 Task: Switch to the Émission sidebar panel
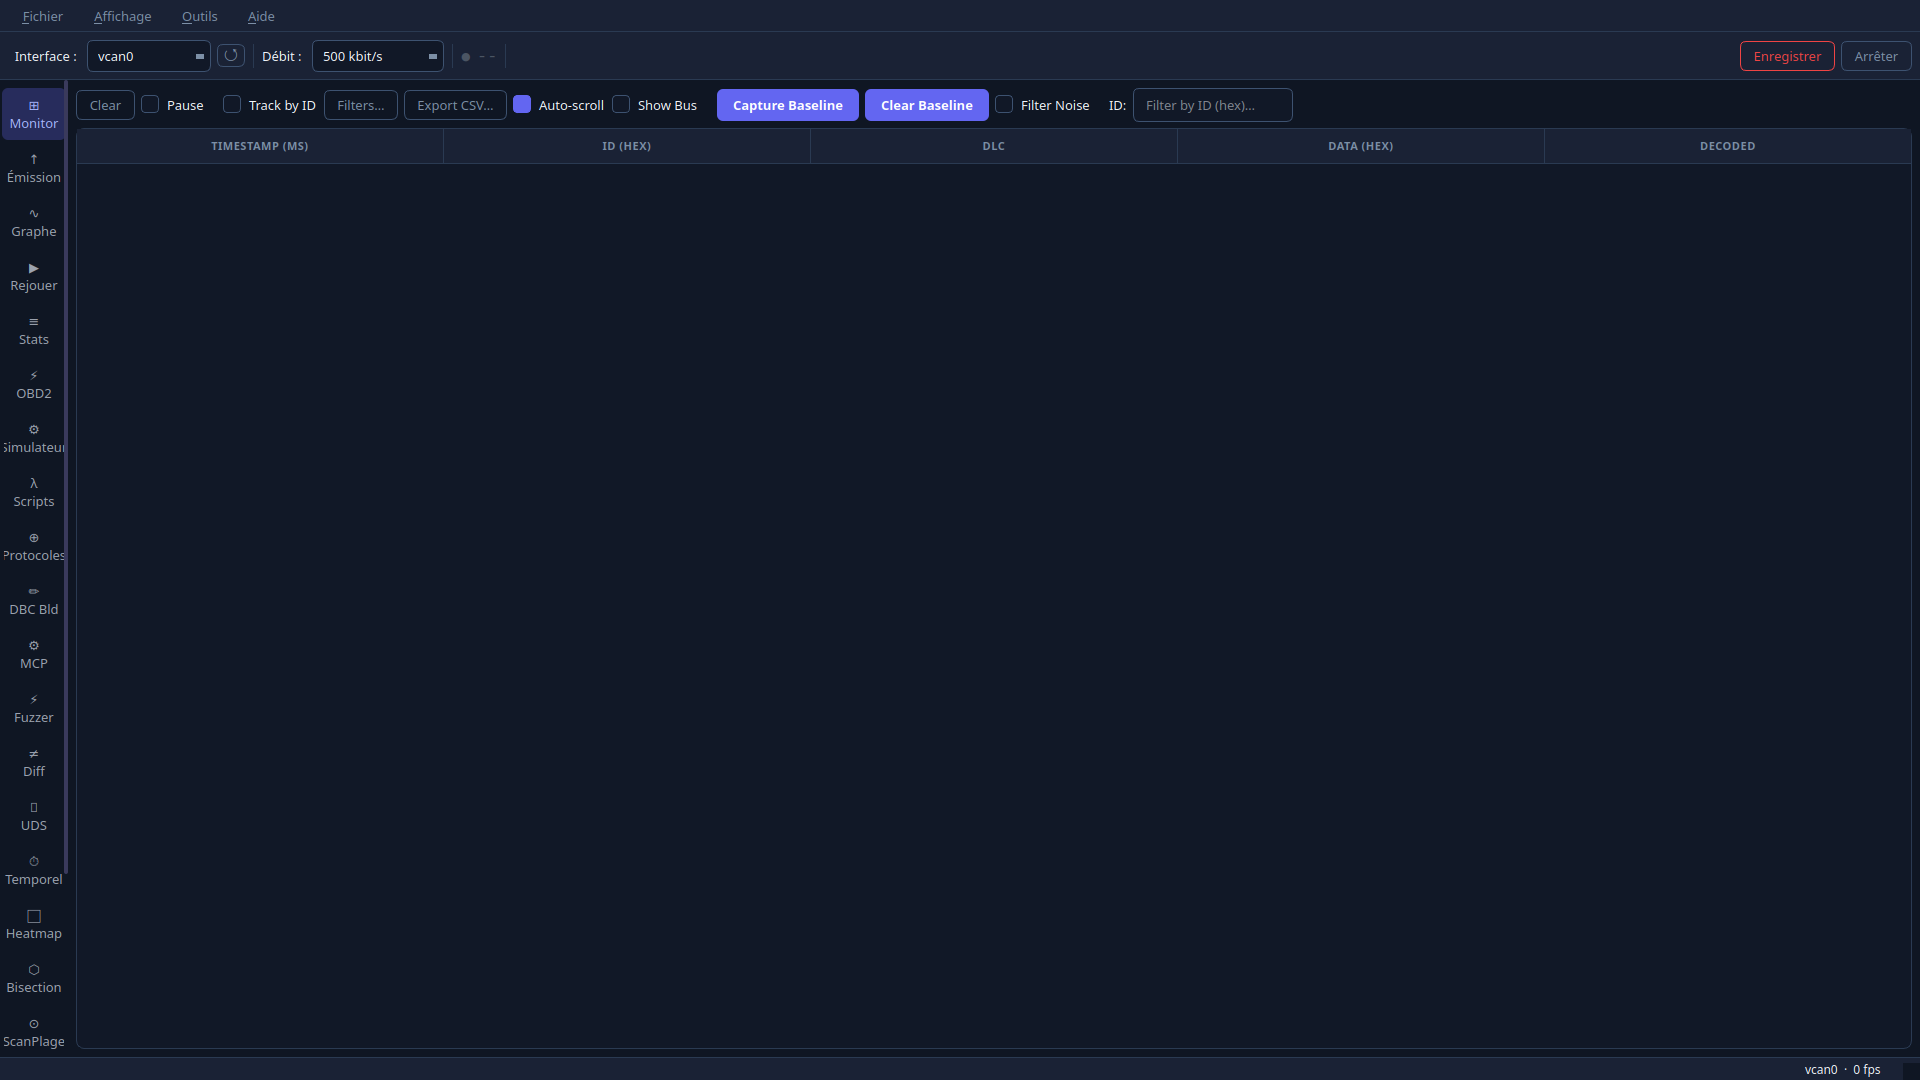33,168
